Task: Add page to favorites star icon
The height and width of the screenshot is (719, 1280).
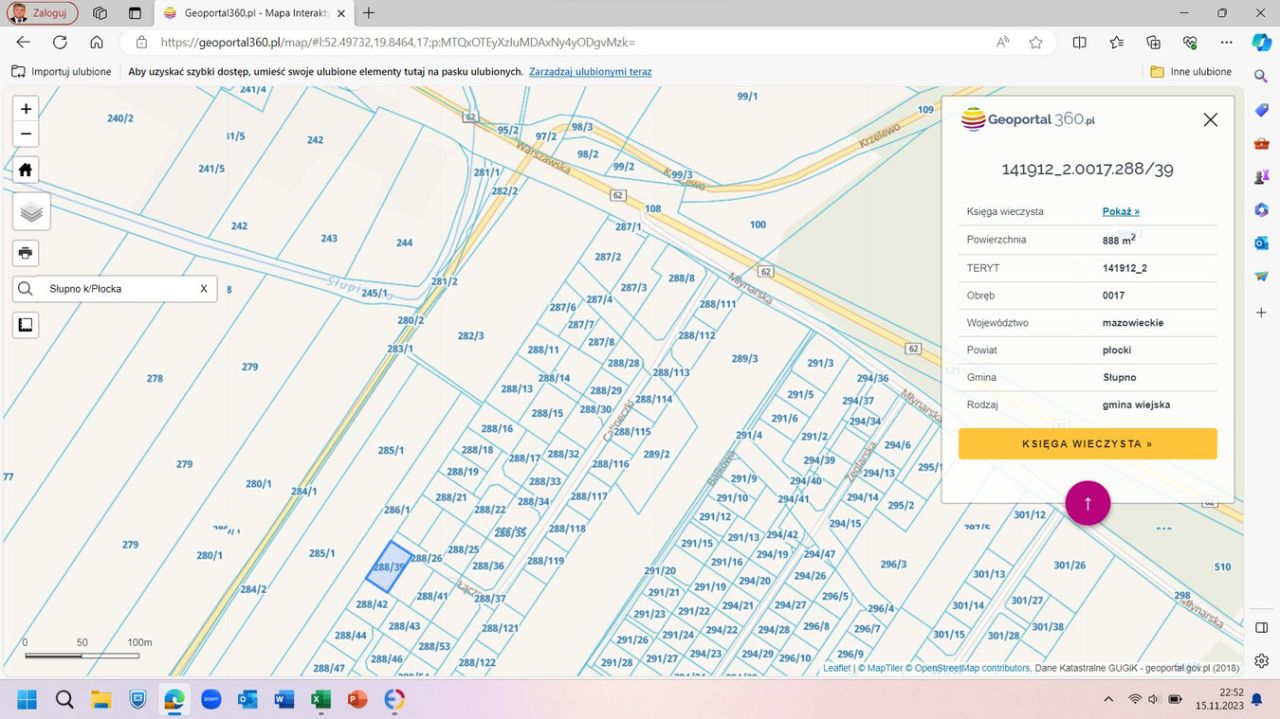Action: pyautogui.click(x=1036, y=42)
